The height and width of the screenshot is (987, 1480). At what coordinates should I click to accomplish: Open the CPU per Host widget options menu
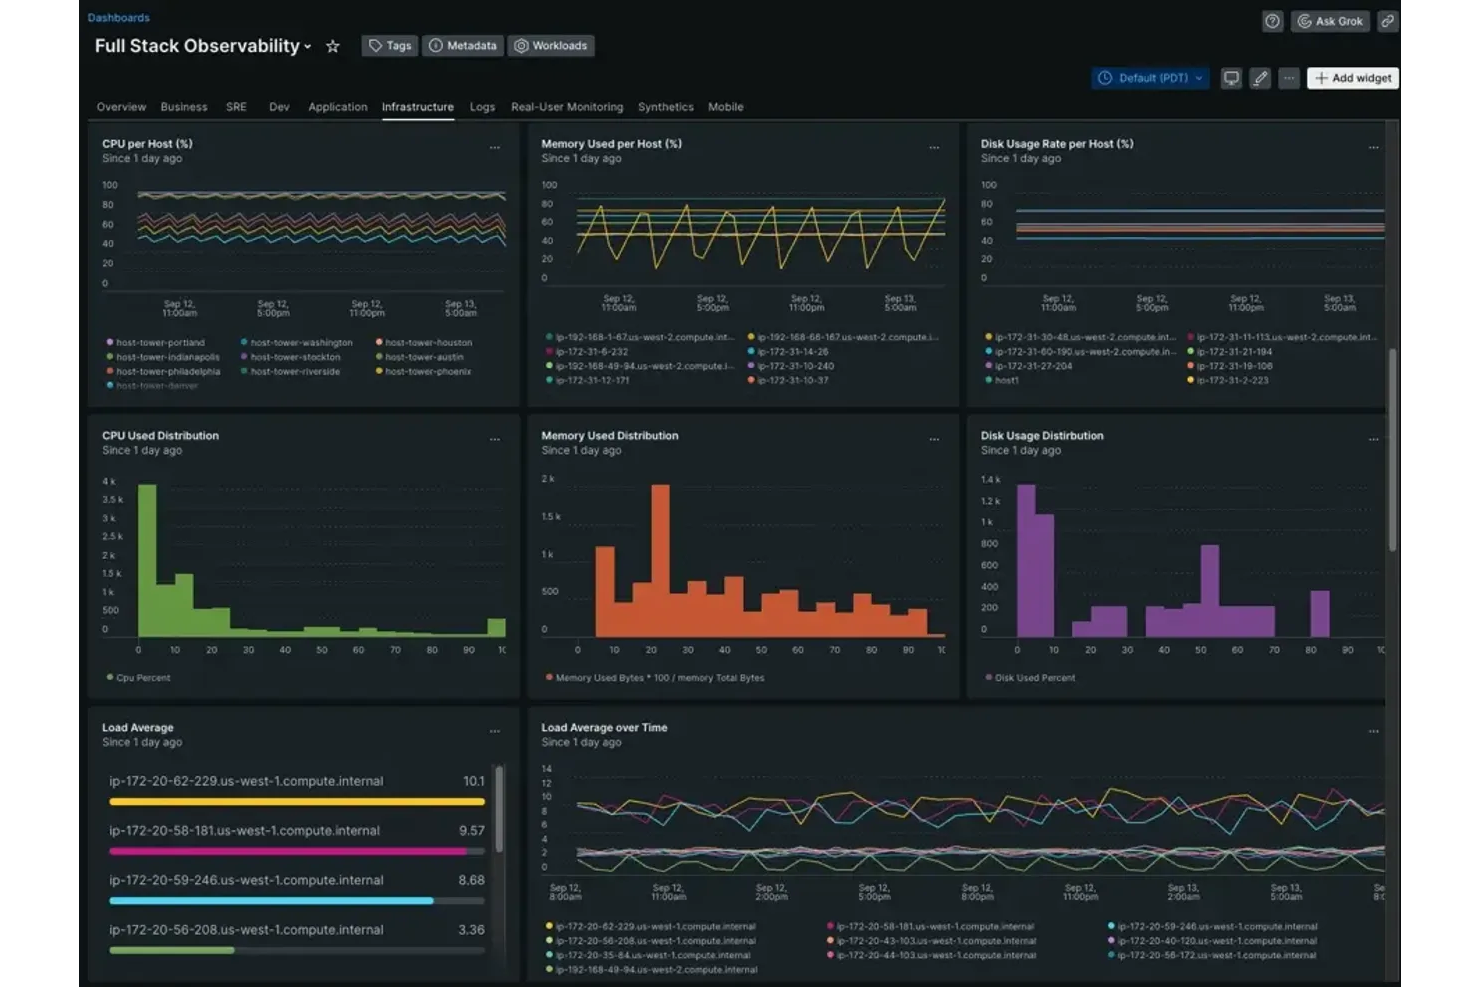[x=495, y=147]
